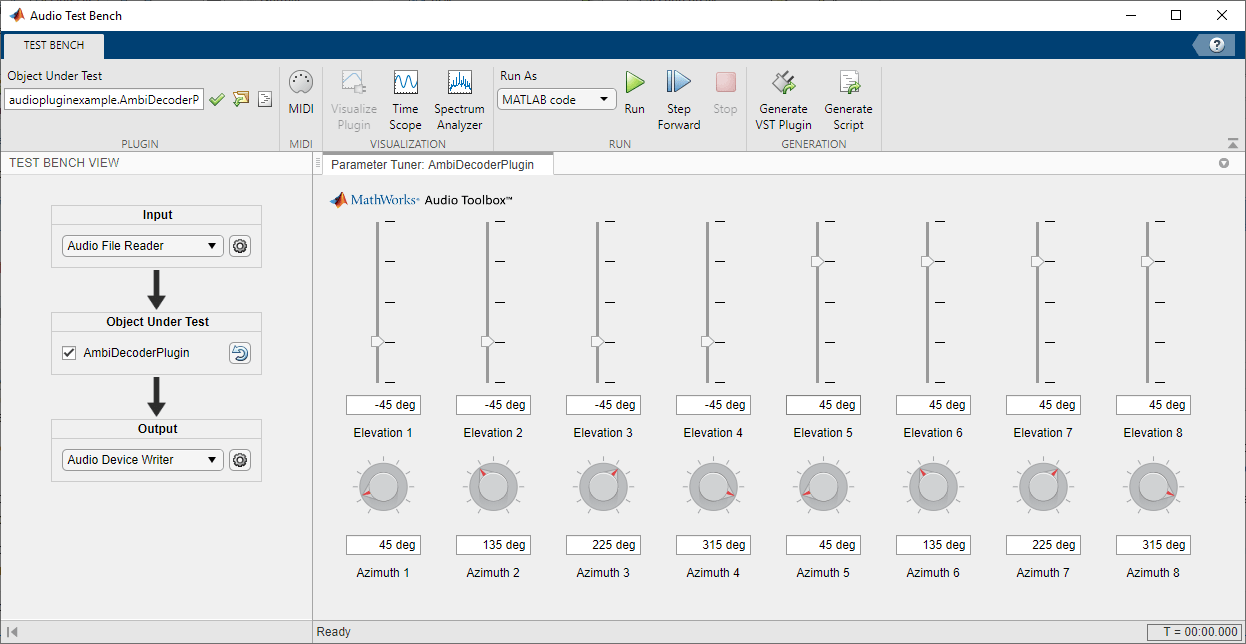The width and height of the screenshot is (1246, 644).
Task: Click the Elevation 2 slider handle
Action: [x=487, y=341]
